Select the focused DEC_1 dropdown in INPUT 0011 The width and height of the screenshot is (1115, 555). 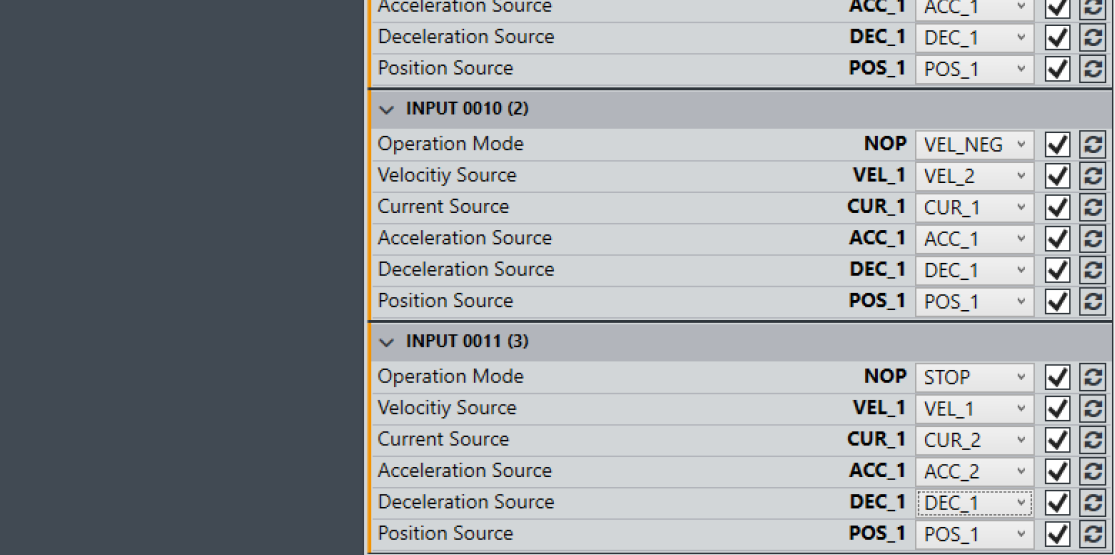click(974, 503)
